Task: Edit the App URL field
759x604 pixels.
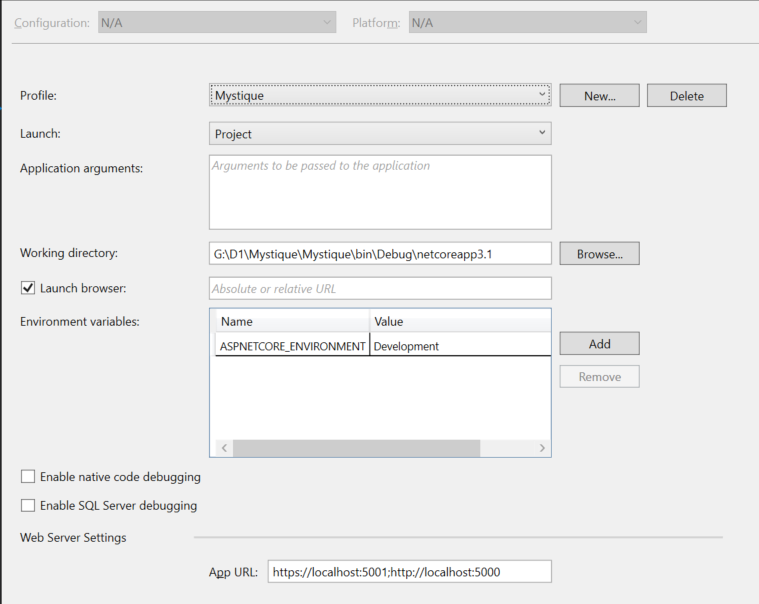Action: point(410,572)
